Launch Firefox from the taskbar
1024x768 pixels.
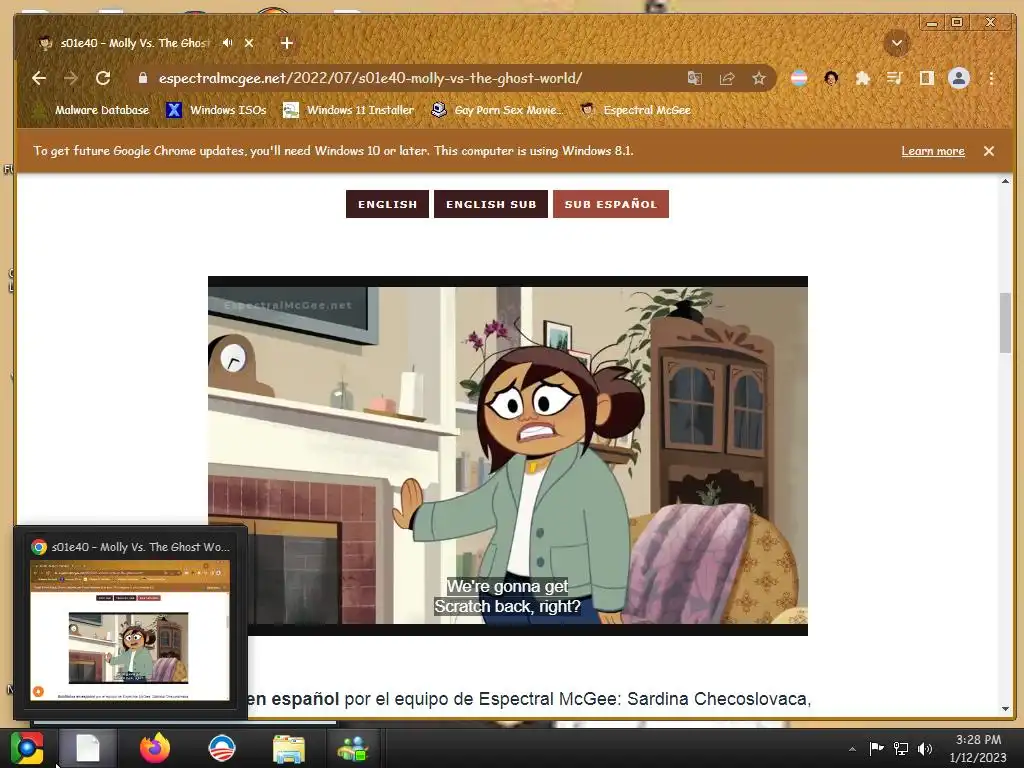[x=155, y=748]
